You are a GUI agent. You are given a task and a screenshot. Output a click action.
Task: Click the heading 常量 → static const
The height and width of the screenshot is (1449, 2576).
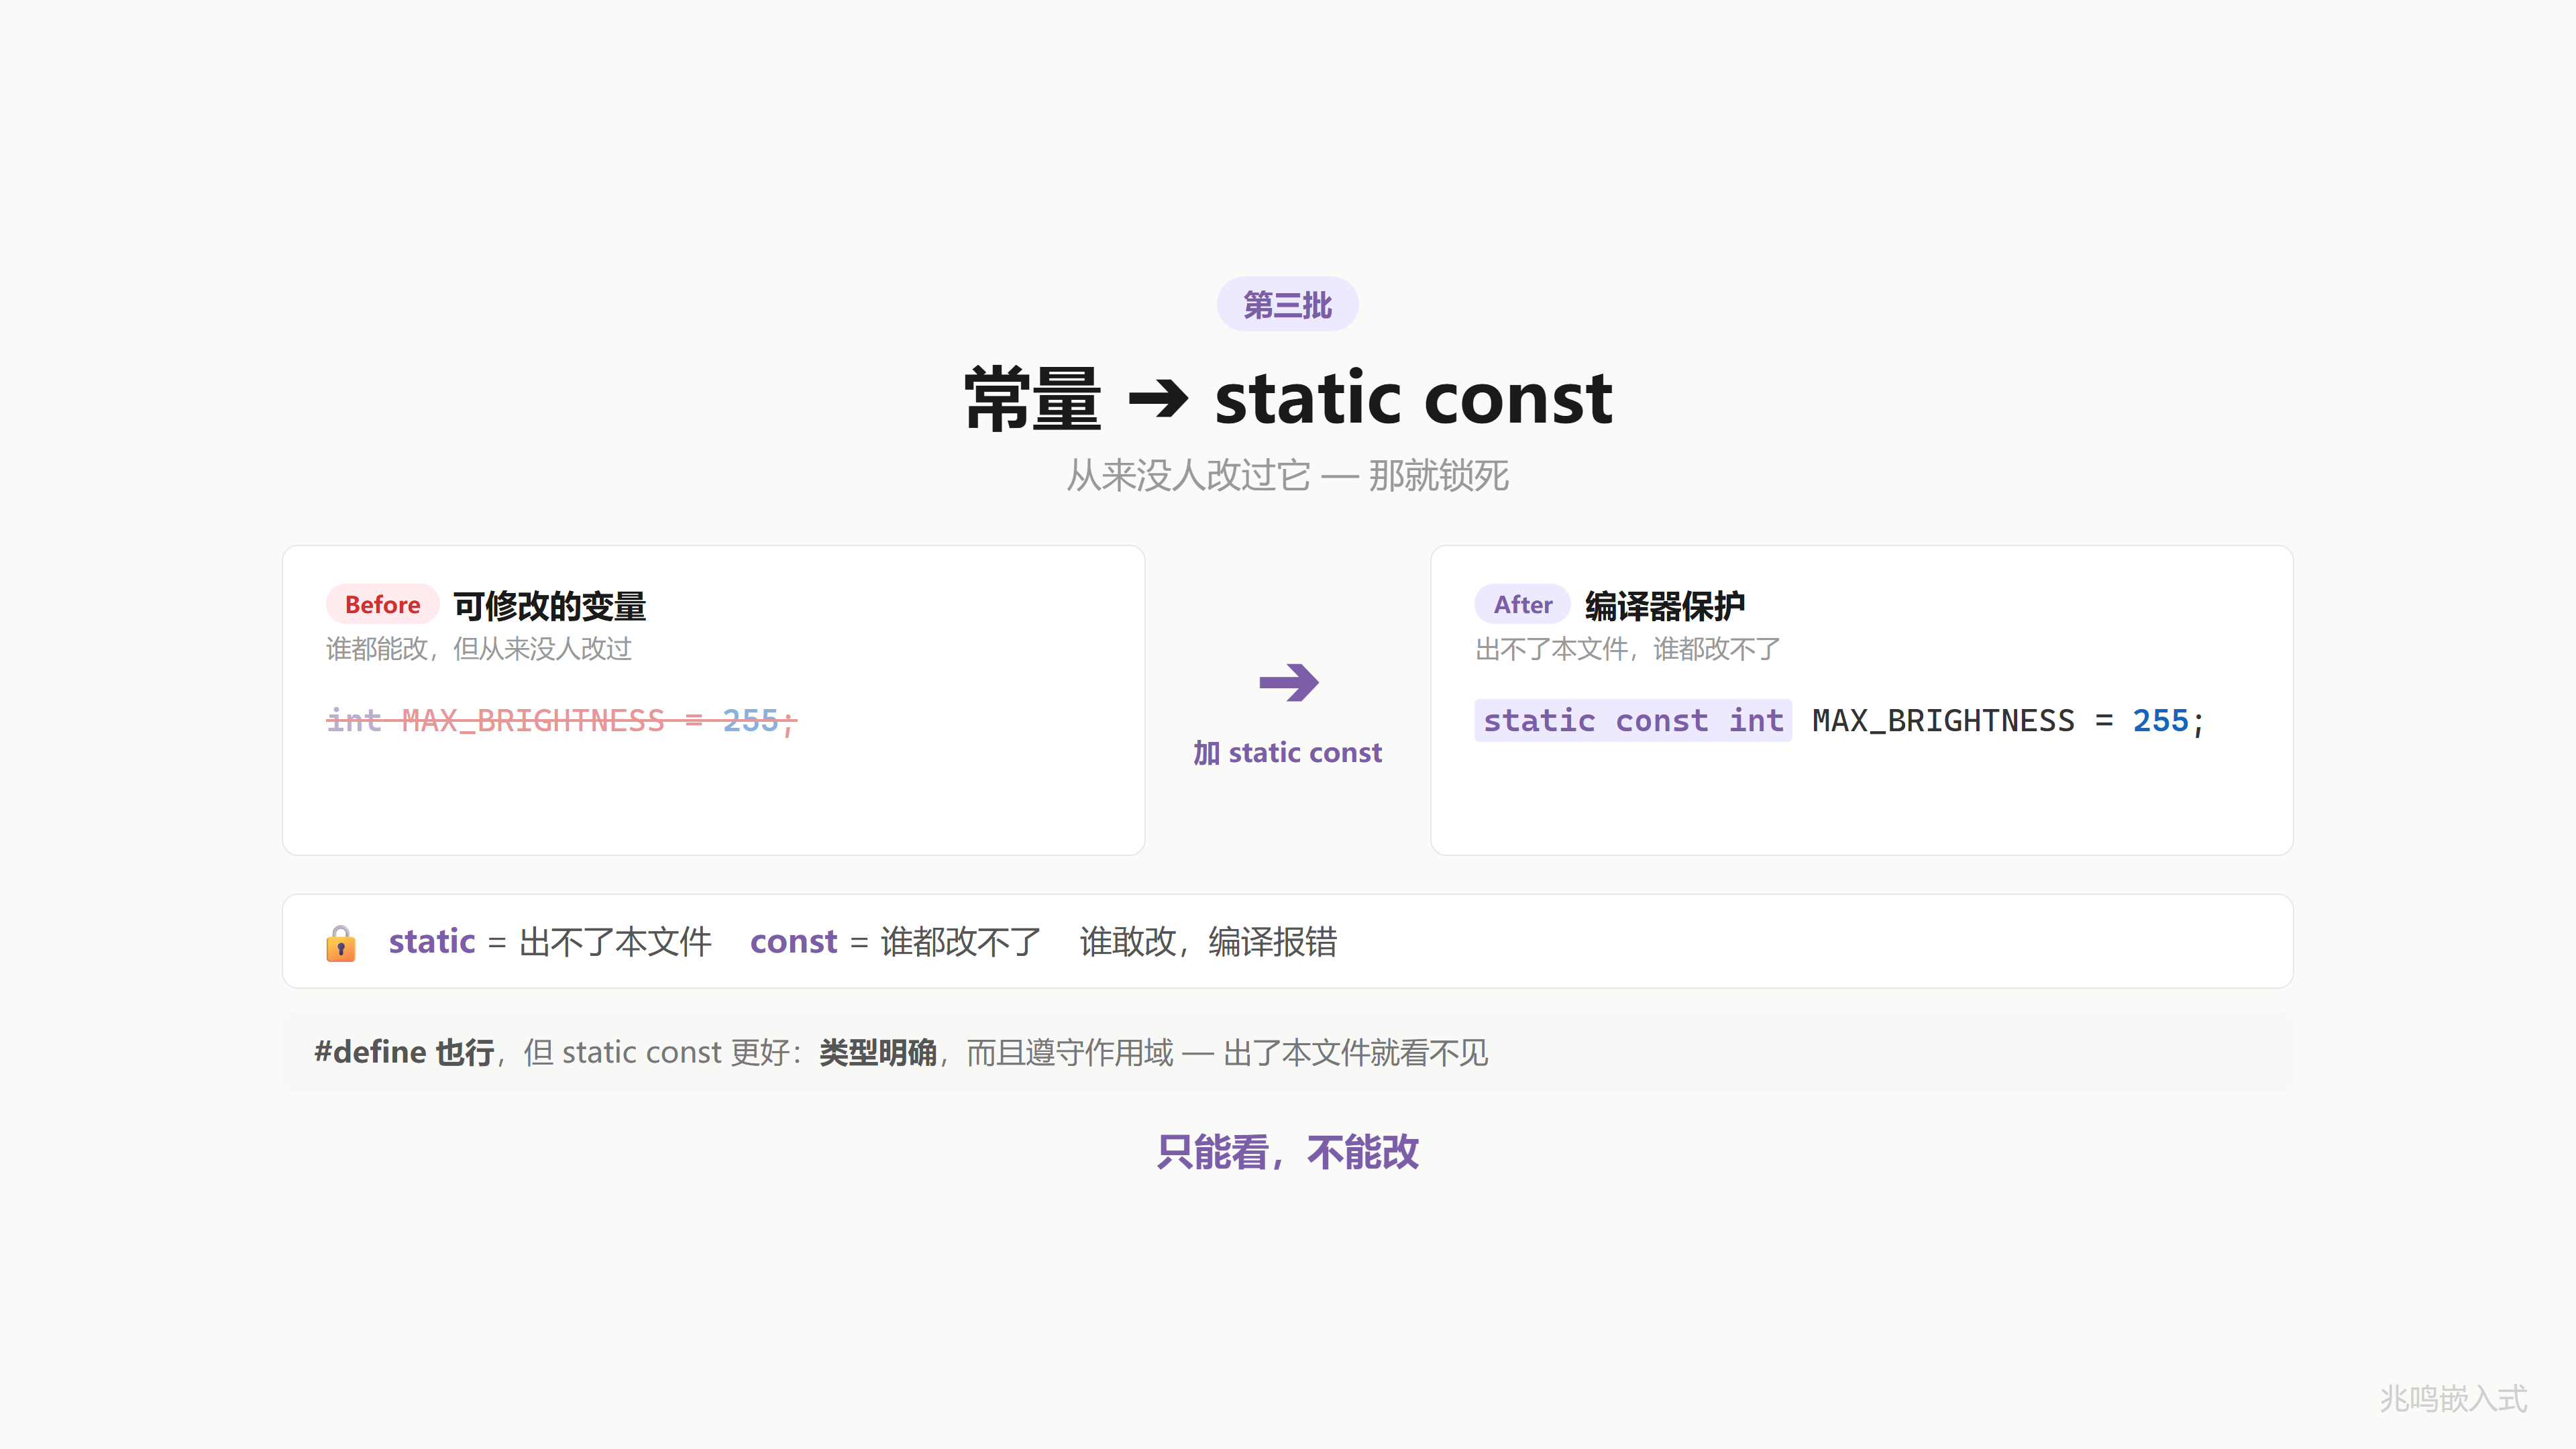[1288, 398]
